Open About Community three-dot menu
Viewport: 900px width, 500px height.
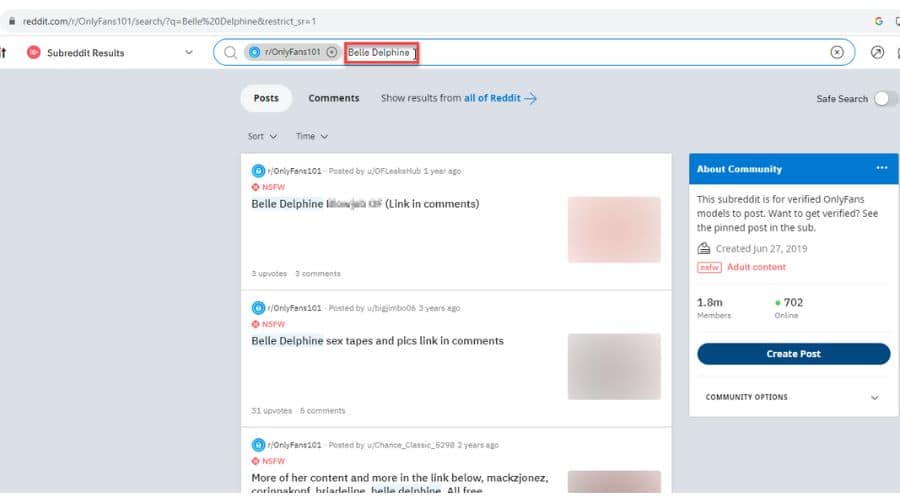point(882,168)
